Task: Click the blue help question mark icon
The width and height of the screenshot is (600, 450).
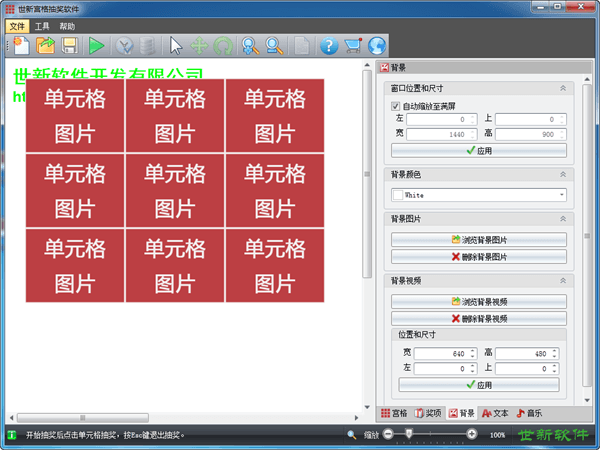Action: [x=328, y=45]
